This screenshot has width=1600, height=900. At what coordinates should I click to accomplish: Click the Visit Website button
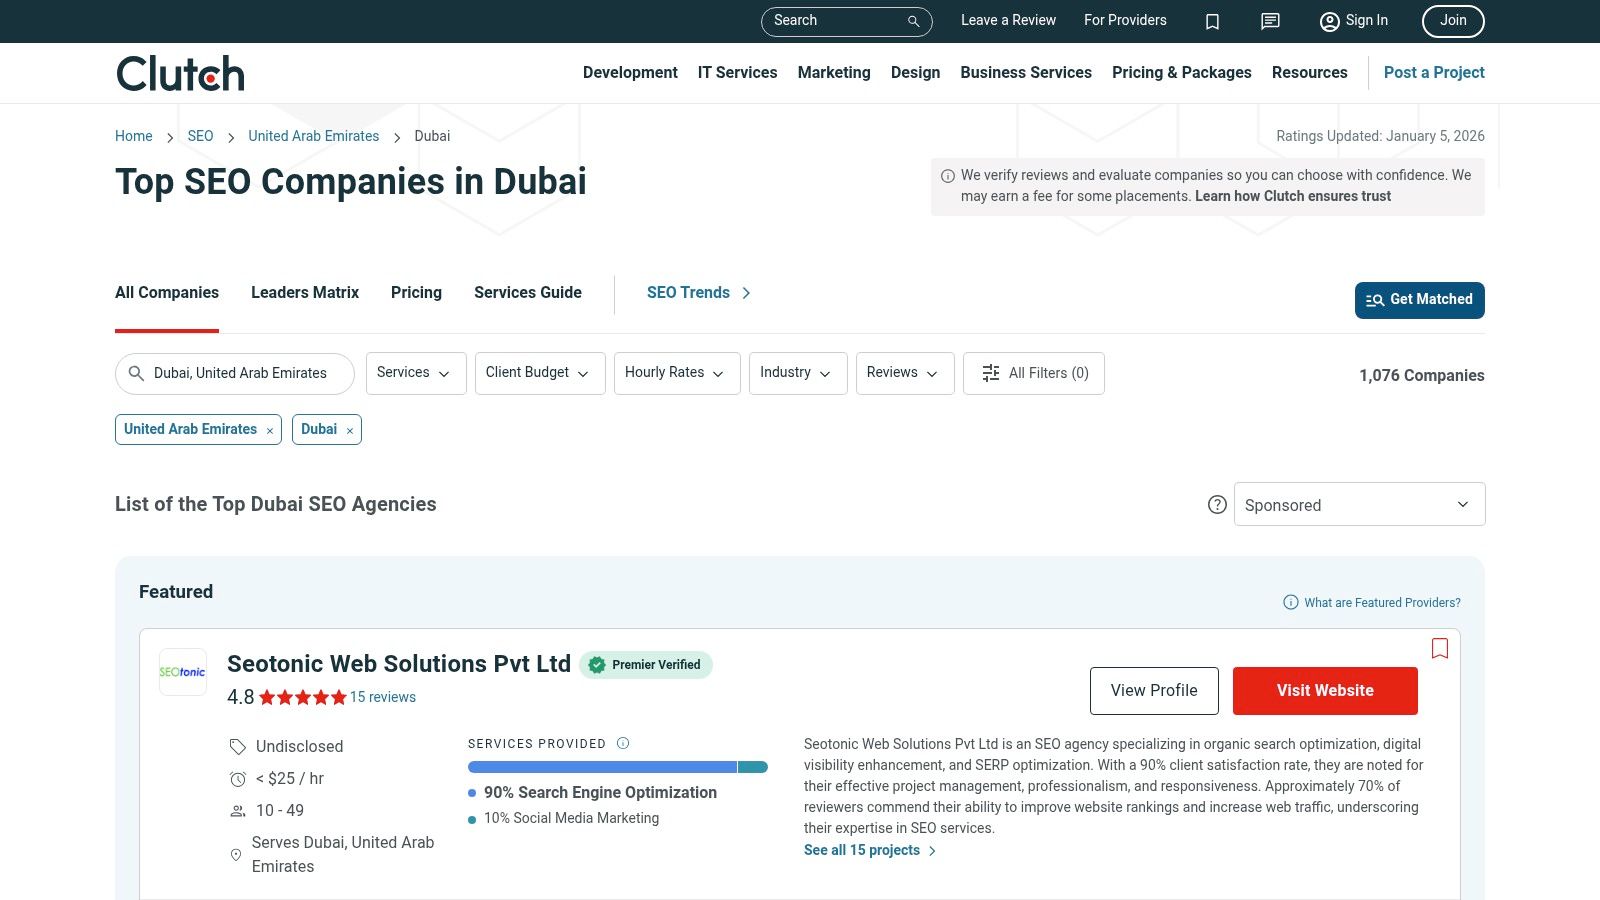pos(1324,691)
